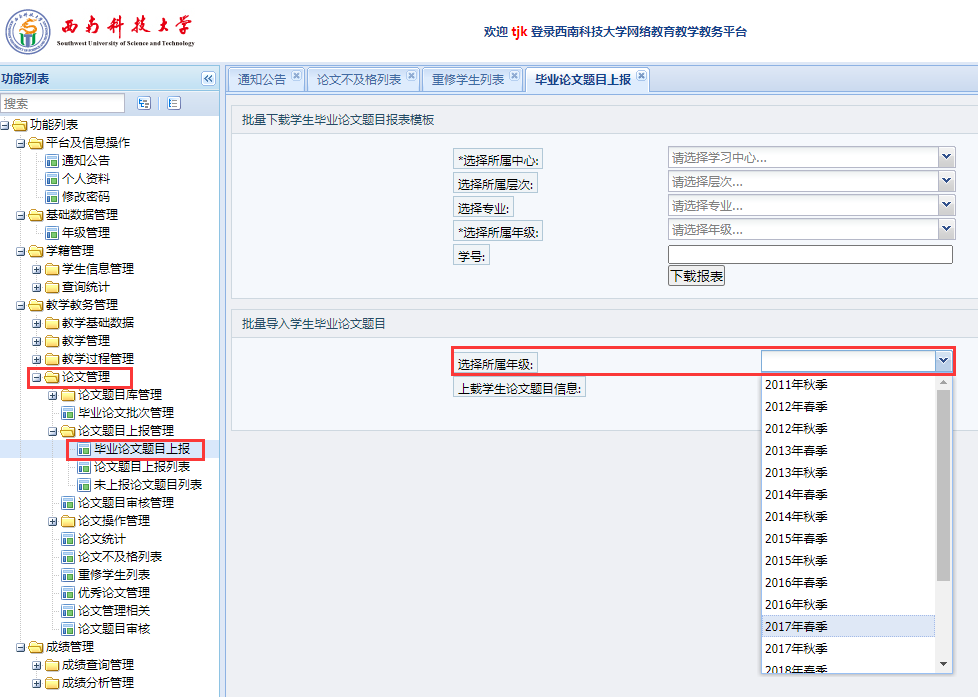
Task: Open the 请选择学习中心 dropdown
Action: (x=946, y=157)
